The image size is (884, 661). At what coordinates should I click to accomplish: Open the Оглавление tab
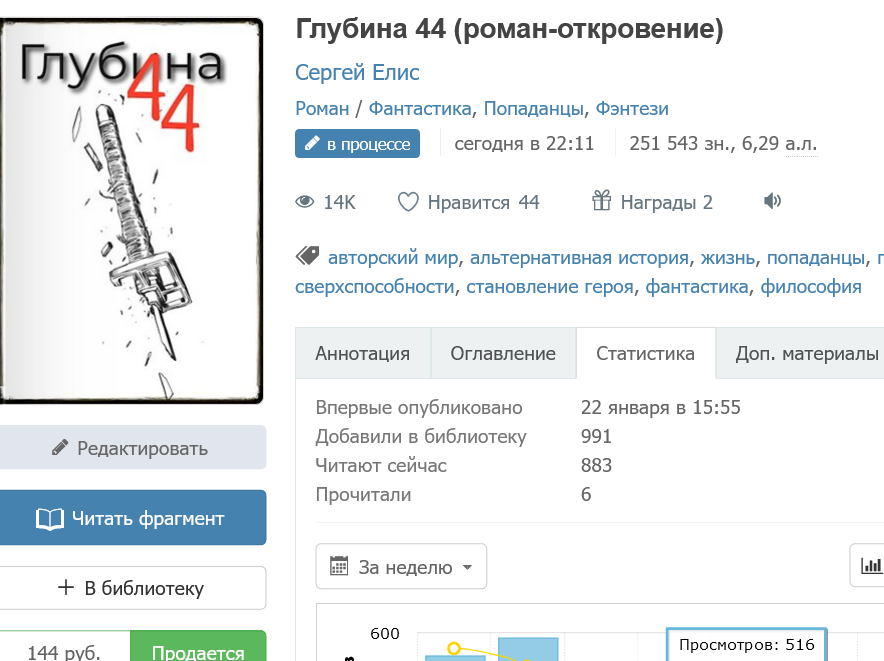click(x=503, y=353)
